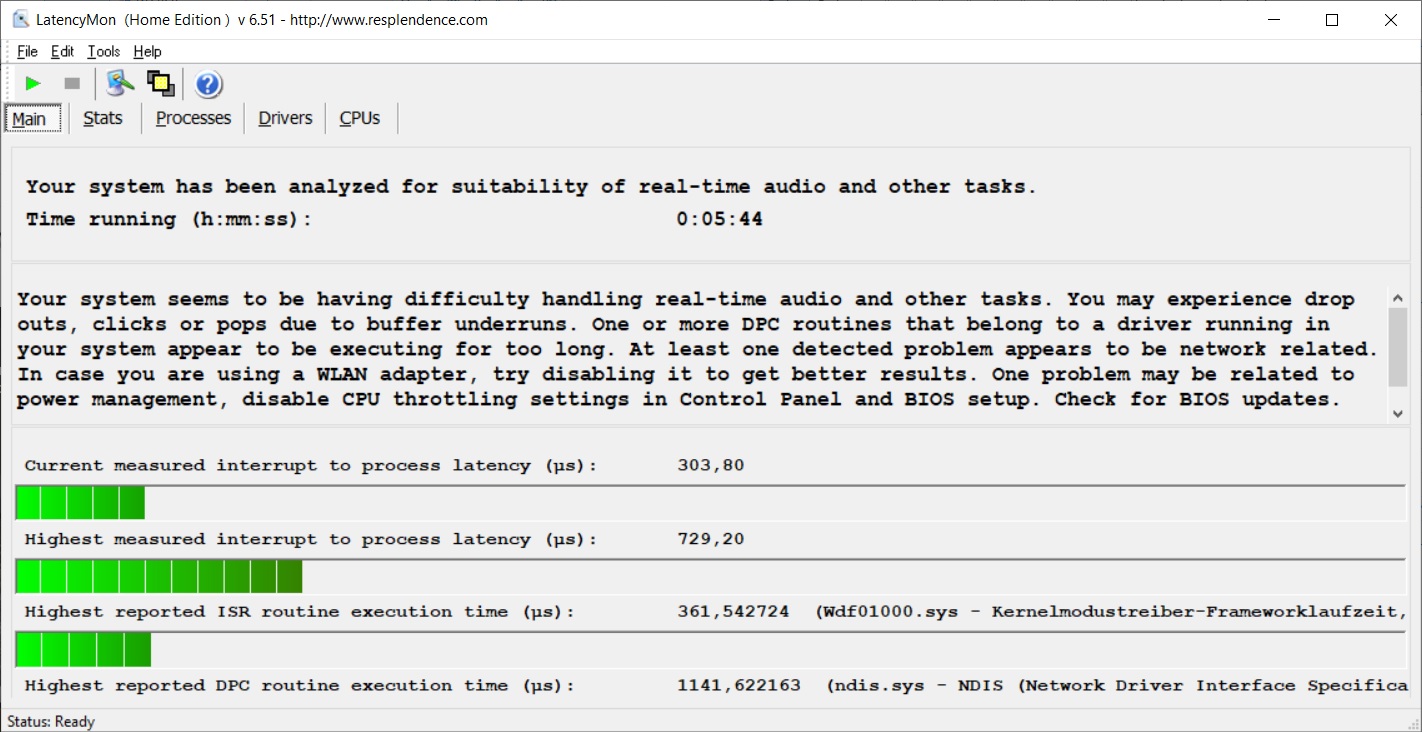
Task: Click the highest interrupt to process latency bar
Action: coord(159,577)
